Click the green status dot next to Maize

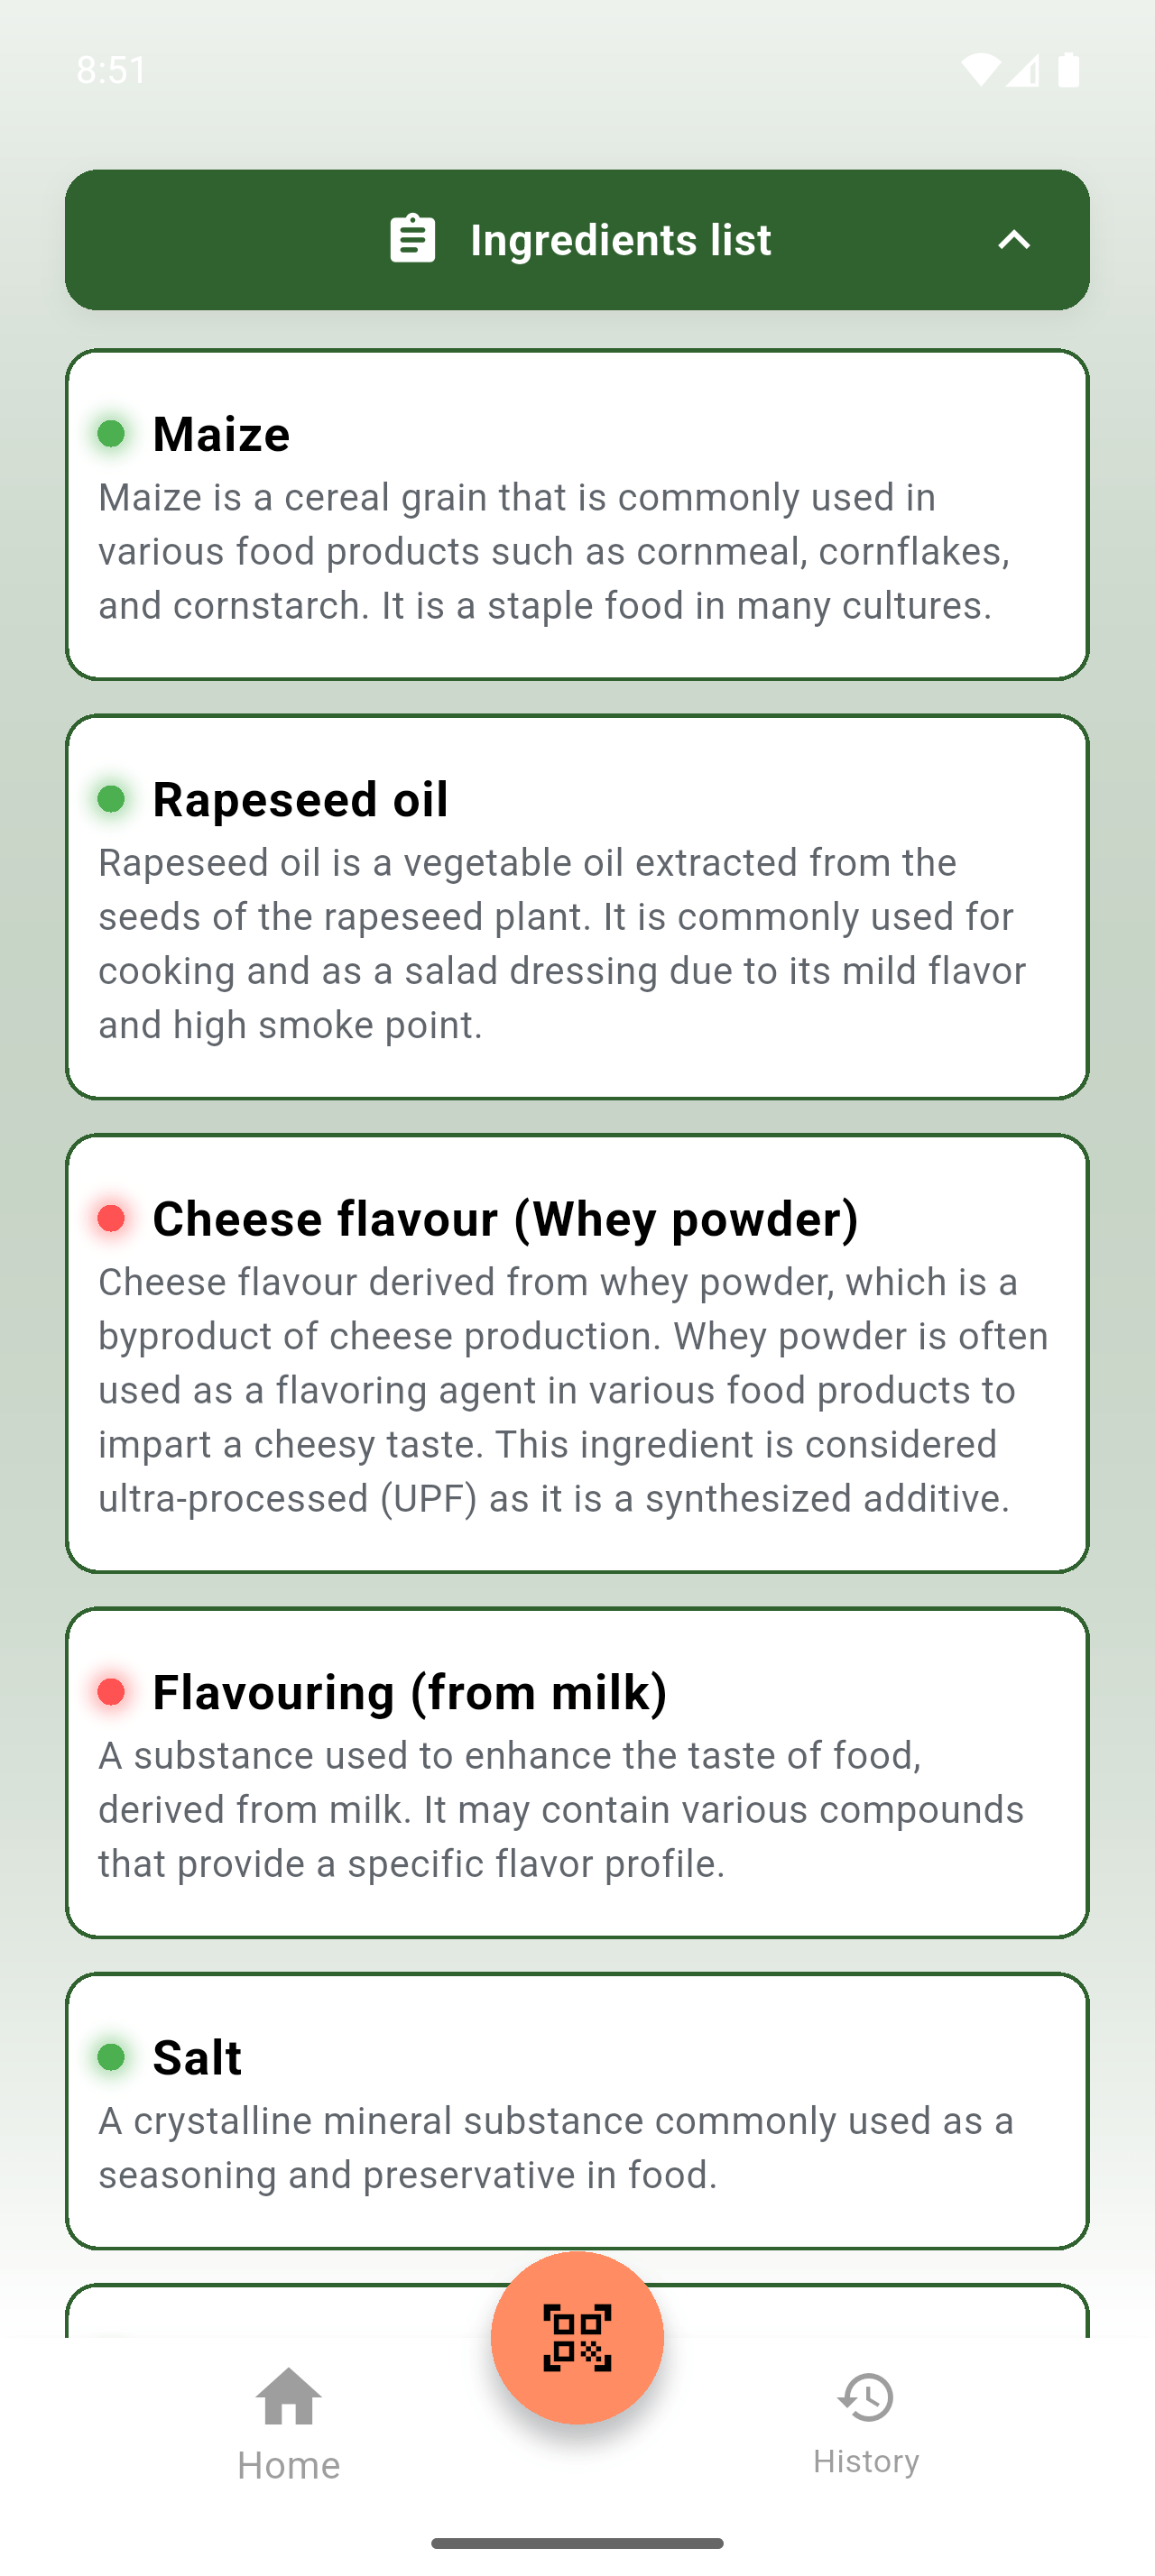click(112, 434)
